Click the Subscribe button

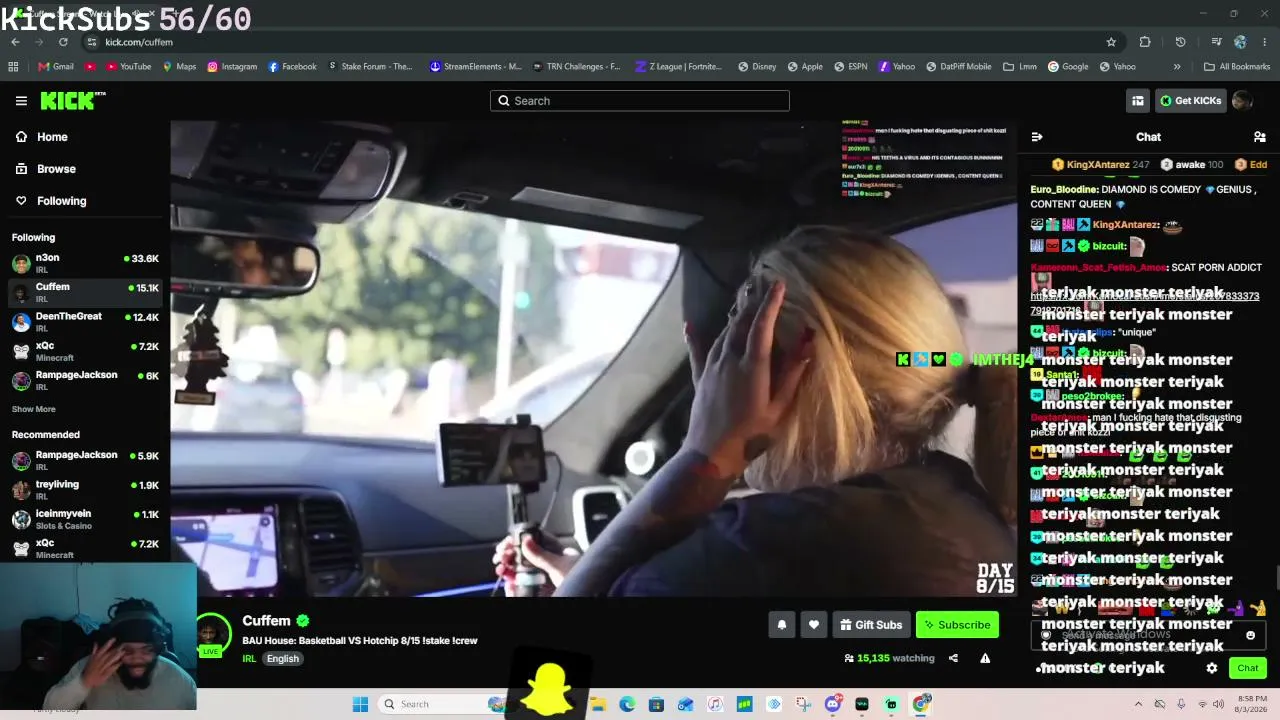click(957, 625)
